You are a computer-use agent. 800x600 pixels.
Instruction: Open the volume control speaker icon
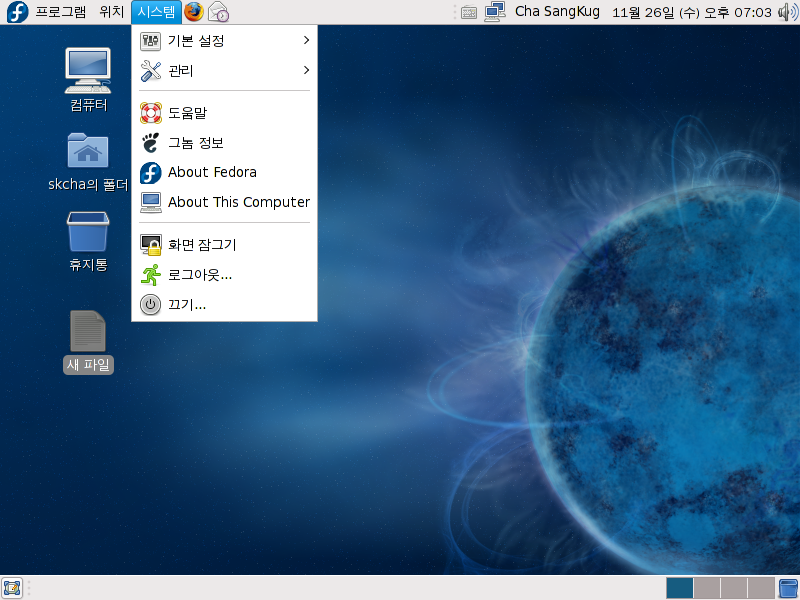[x=787, y=12]
